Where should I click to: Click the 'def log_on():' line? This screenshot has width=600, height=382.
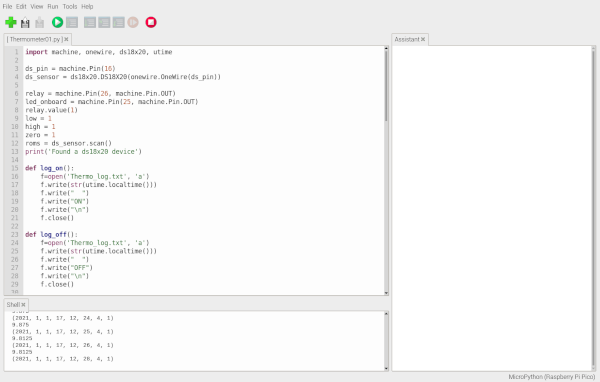pos(50,168)
